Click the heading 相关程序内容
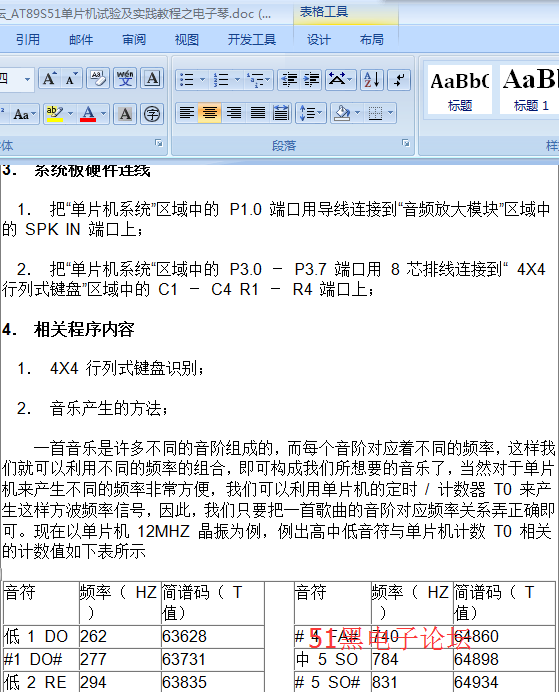 84,329
